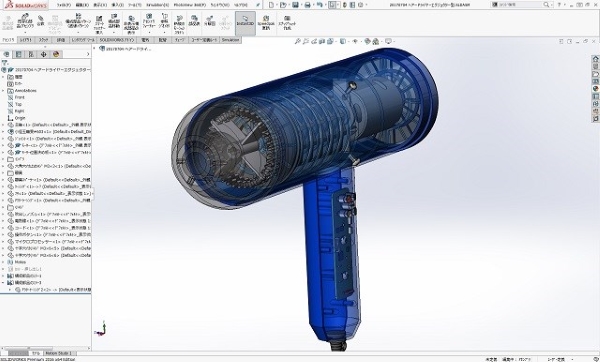The height and width of the screenshot is (362, 600).
Task: Switch to the SOLIDWORKS Add-Ins ribbon tab
Action: [117, 40]
